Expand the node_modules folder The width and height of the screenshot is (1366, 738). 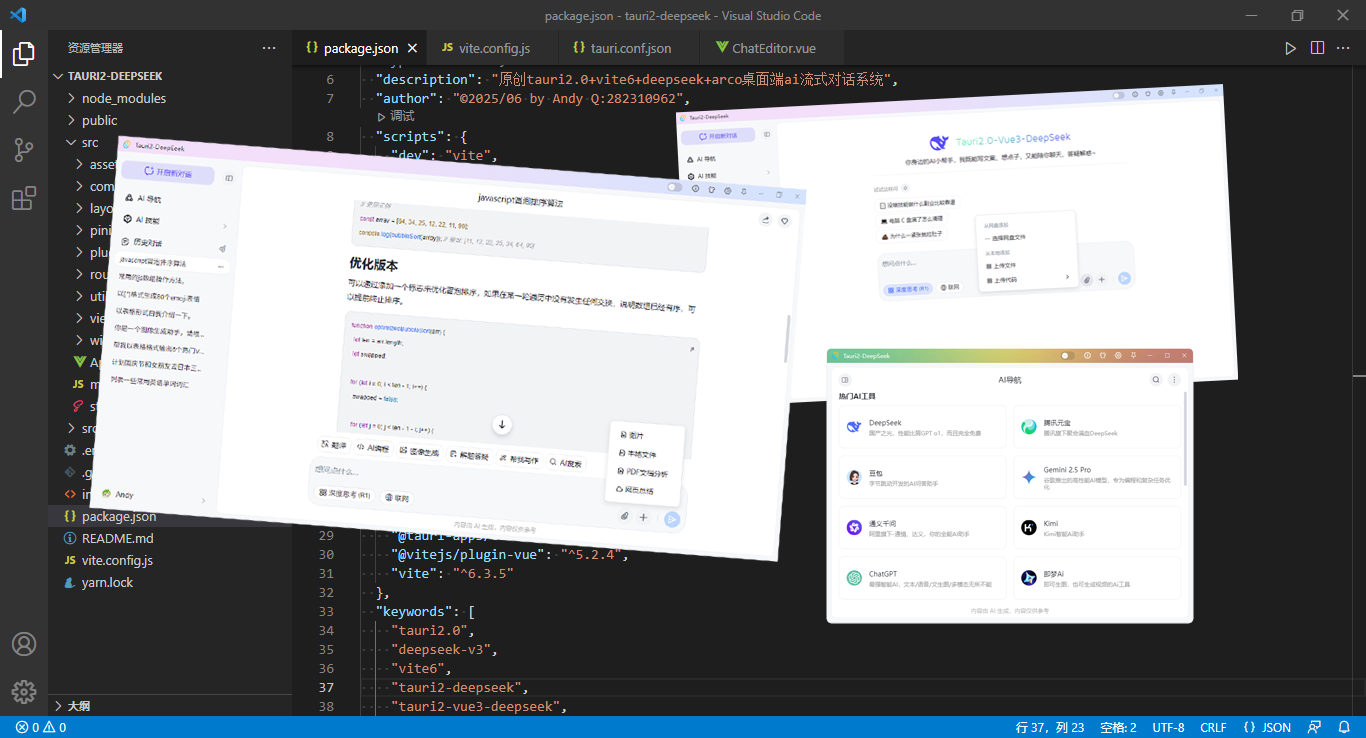(124, 98)
